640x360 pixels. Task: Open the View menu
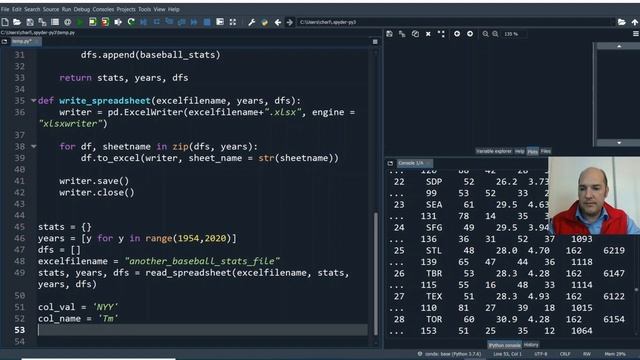pos(160,9)
